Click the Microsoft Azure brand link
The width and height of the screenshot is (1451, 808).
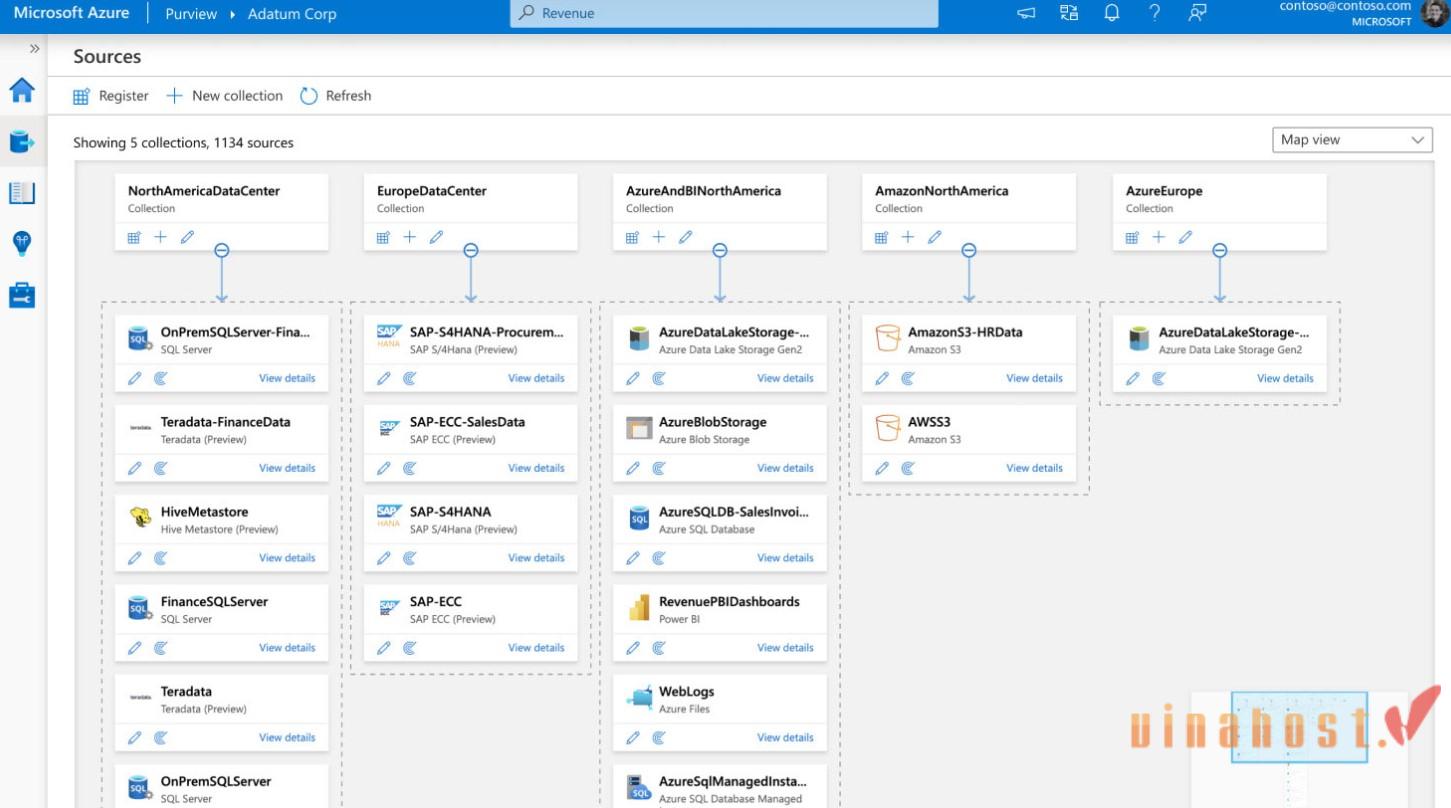click(71, 13)
